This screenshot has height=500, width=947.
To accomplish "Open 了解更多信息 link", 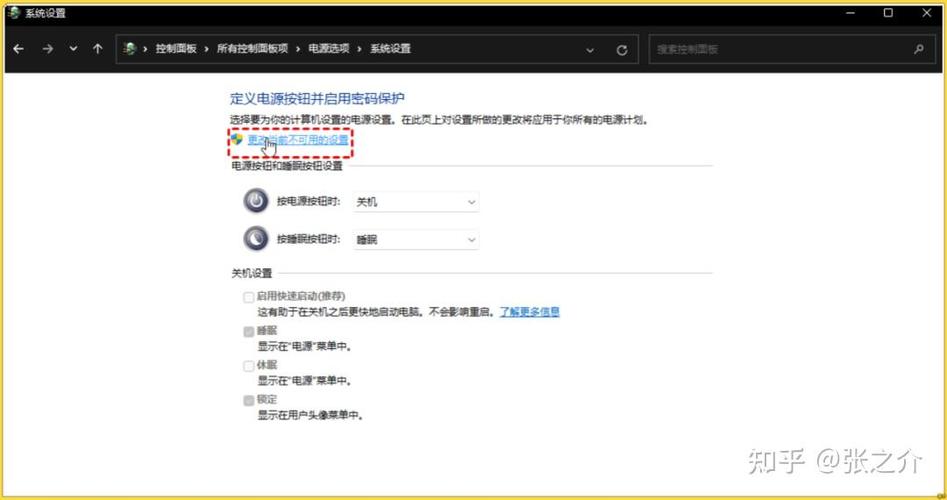I will [529, 312].
